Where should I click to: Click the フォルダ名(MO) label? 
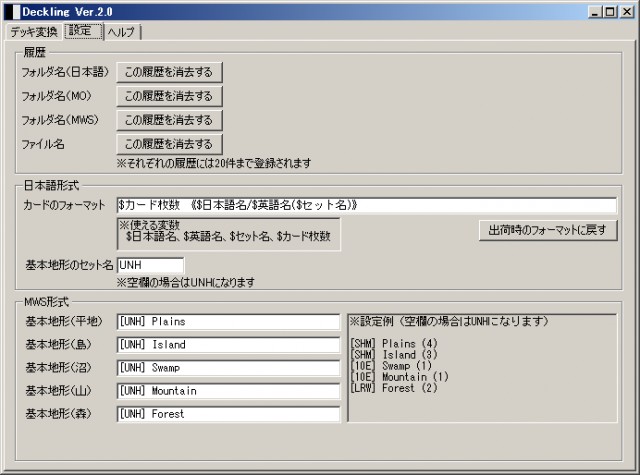click(56, 96)
